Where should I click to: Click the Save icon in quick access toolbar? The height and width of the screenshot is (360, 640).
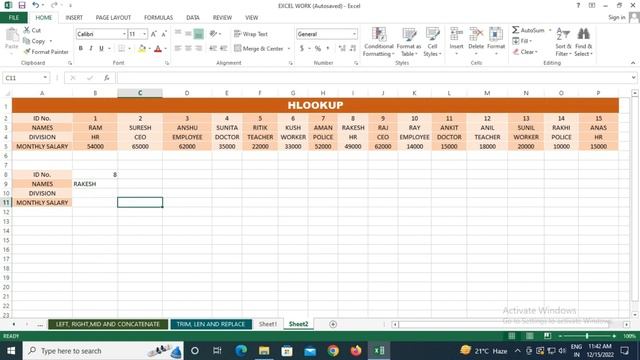click(22, 5)
